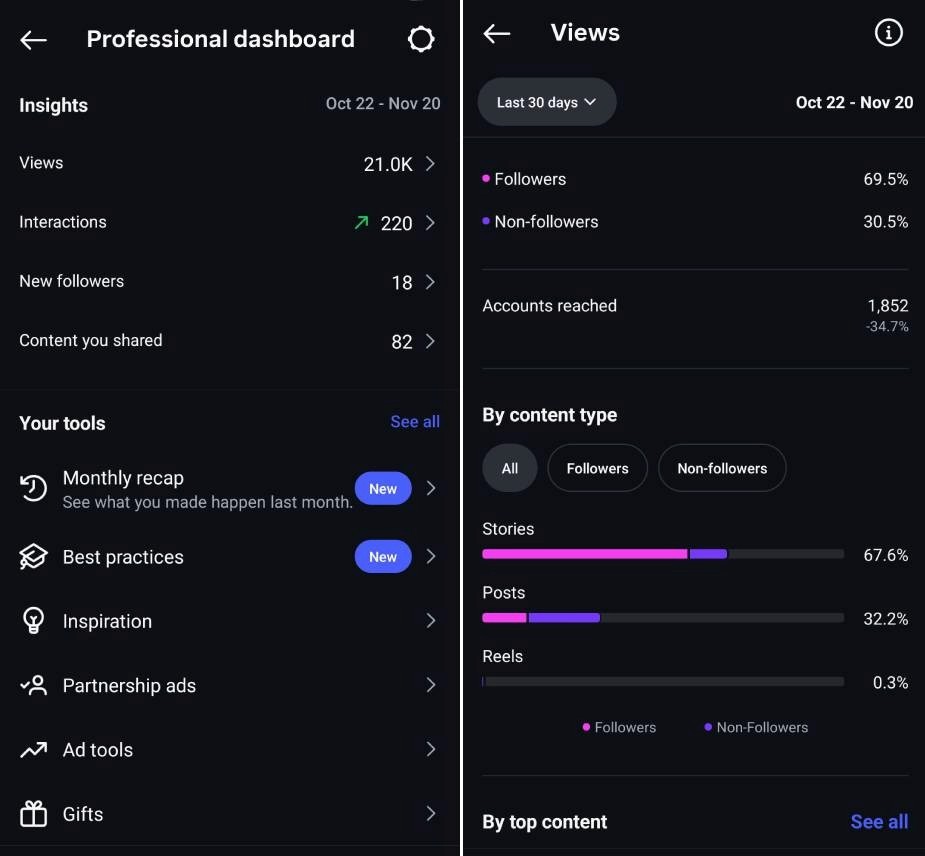The image size is (925, 856).
Task: Click See all next to By top content
Action: click(x=879, y=822)
